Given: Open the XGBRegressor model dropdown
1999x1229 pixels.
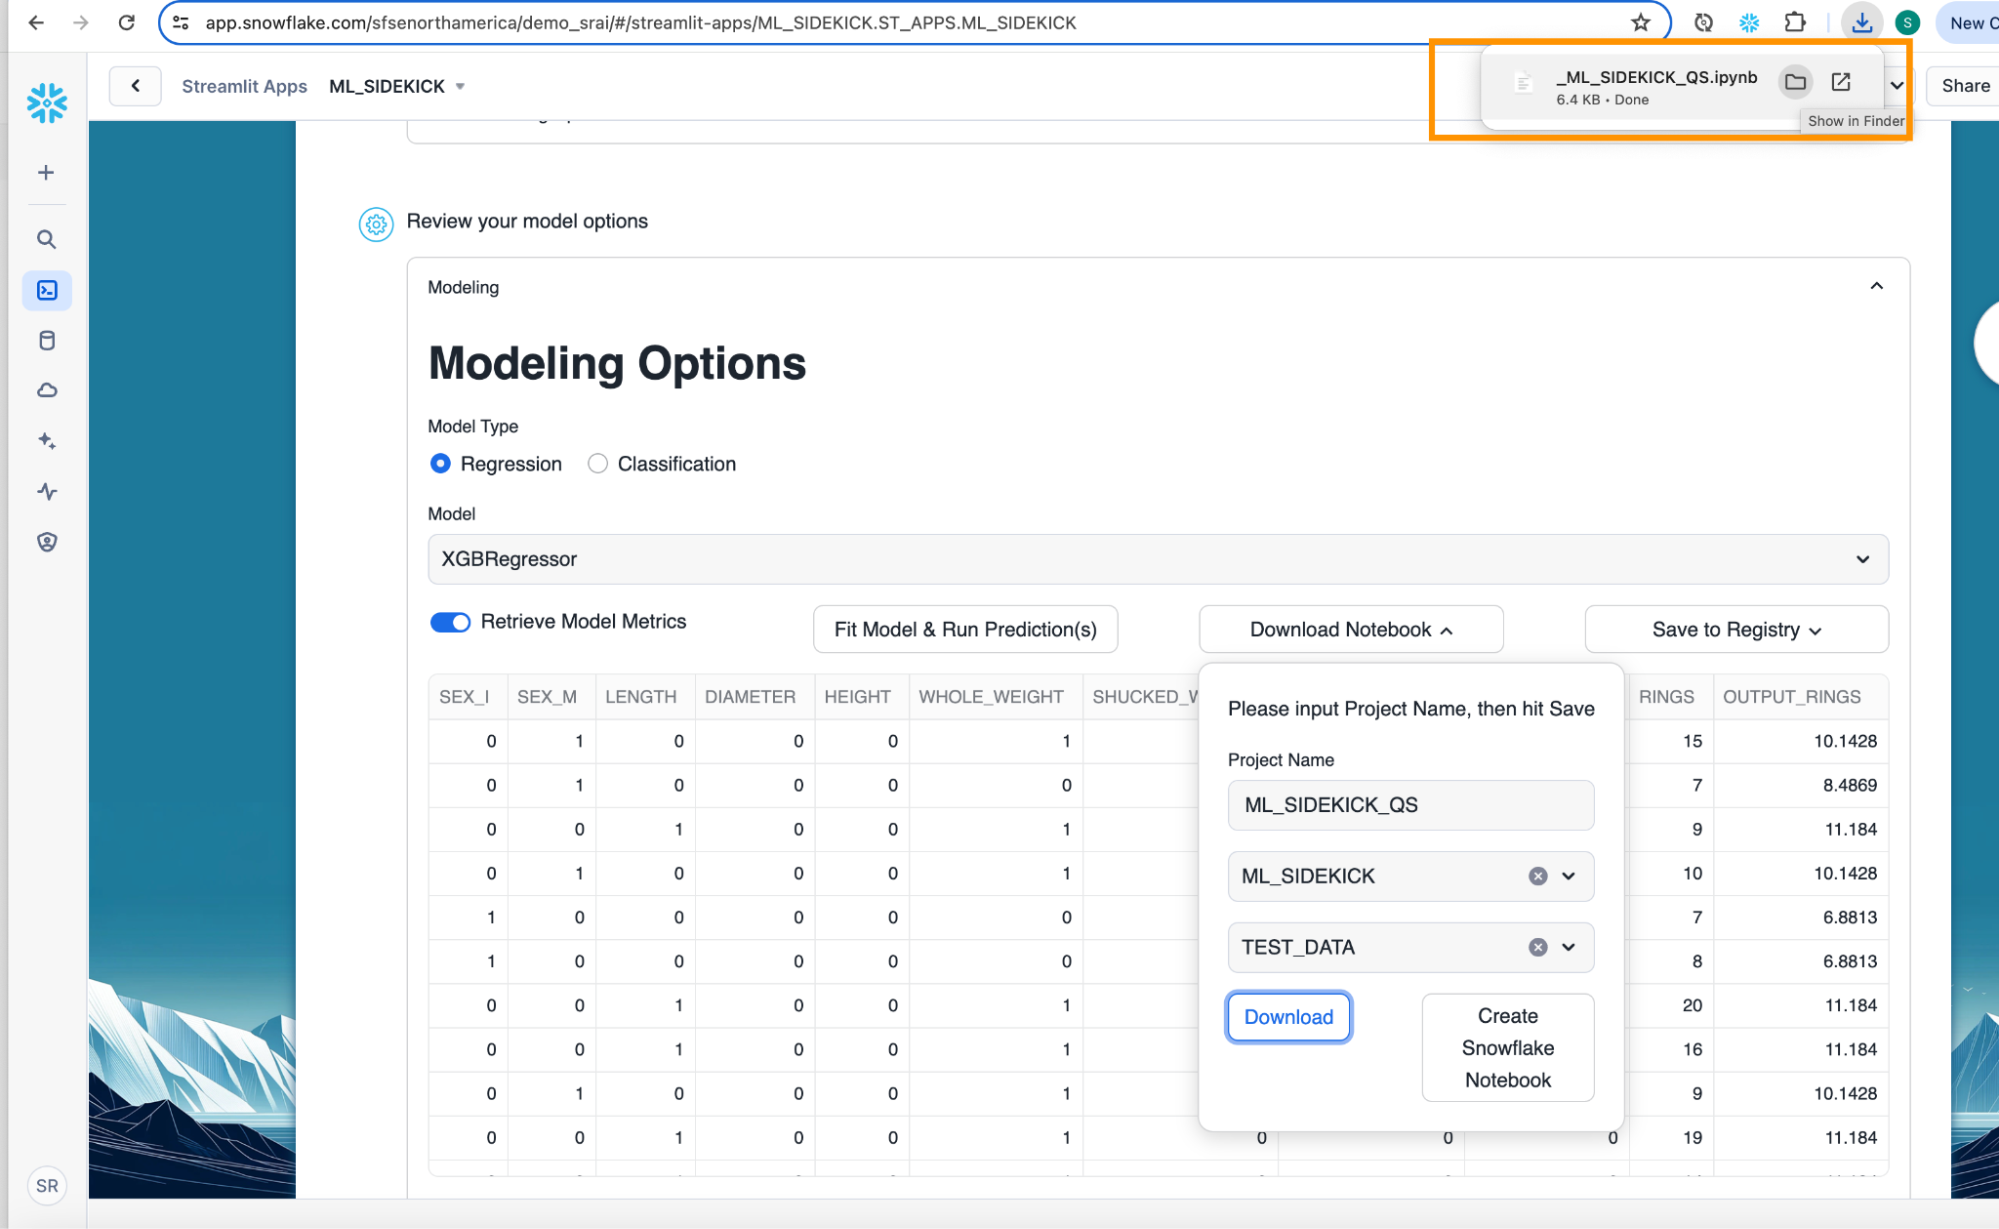Looking at the screenshot, I should pos(1157,559).
